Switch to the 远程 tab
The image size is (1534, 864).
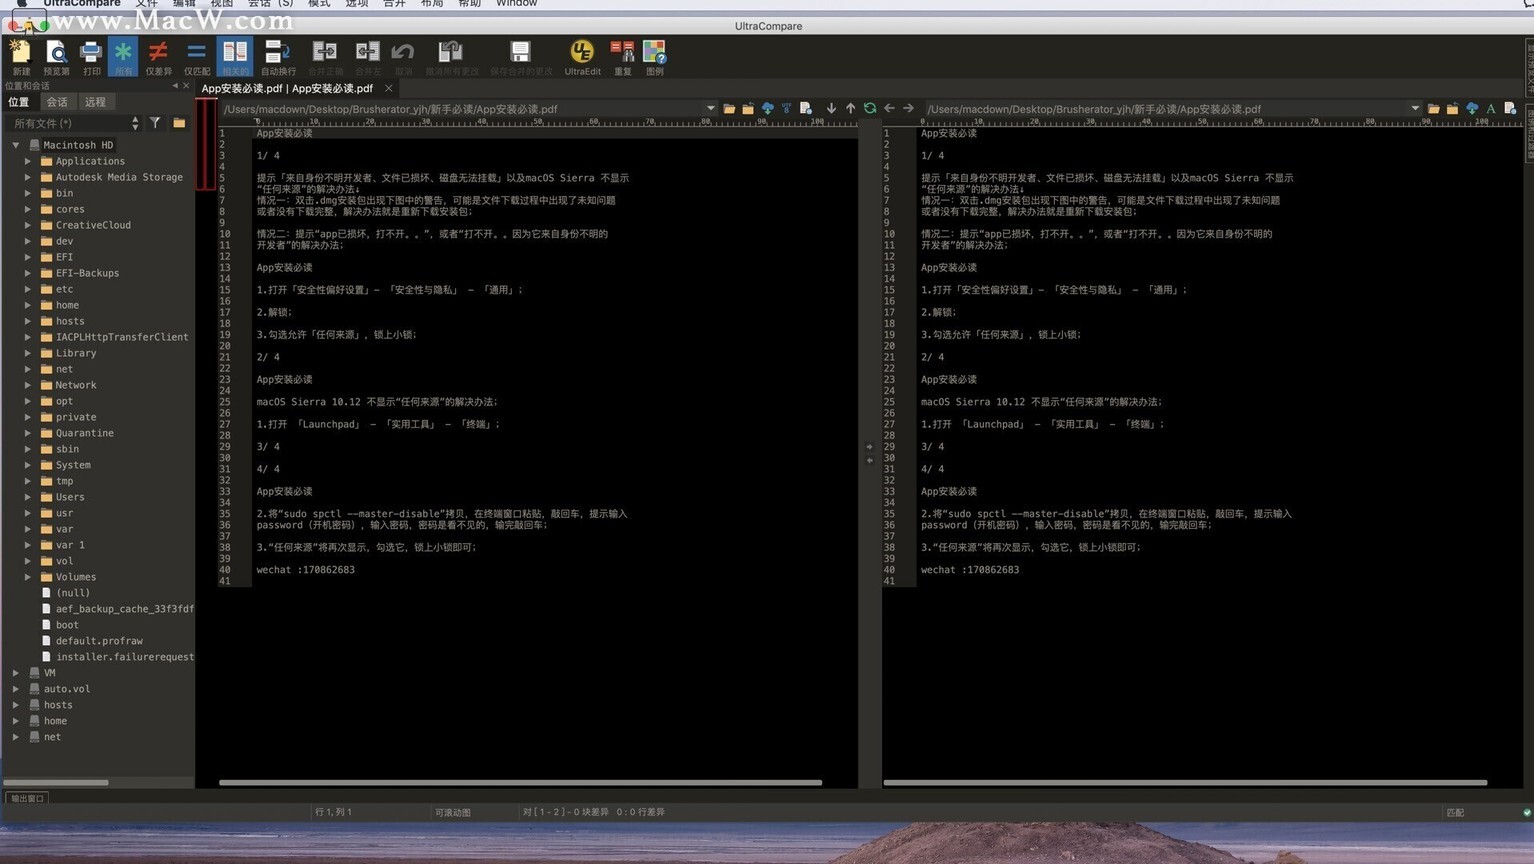pyautogui.click(x=95, y=102)
